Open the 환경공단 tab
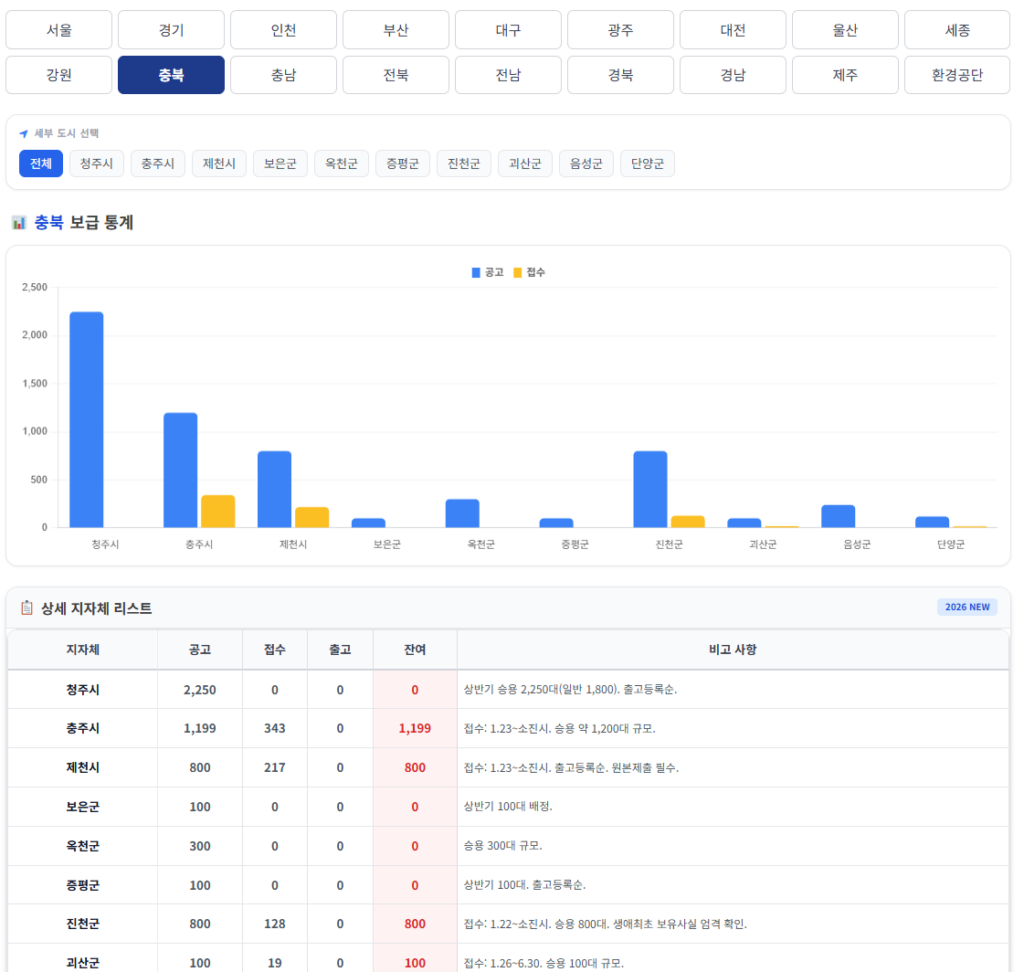 957,75
